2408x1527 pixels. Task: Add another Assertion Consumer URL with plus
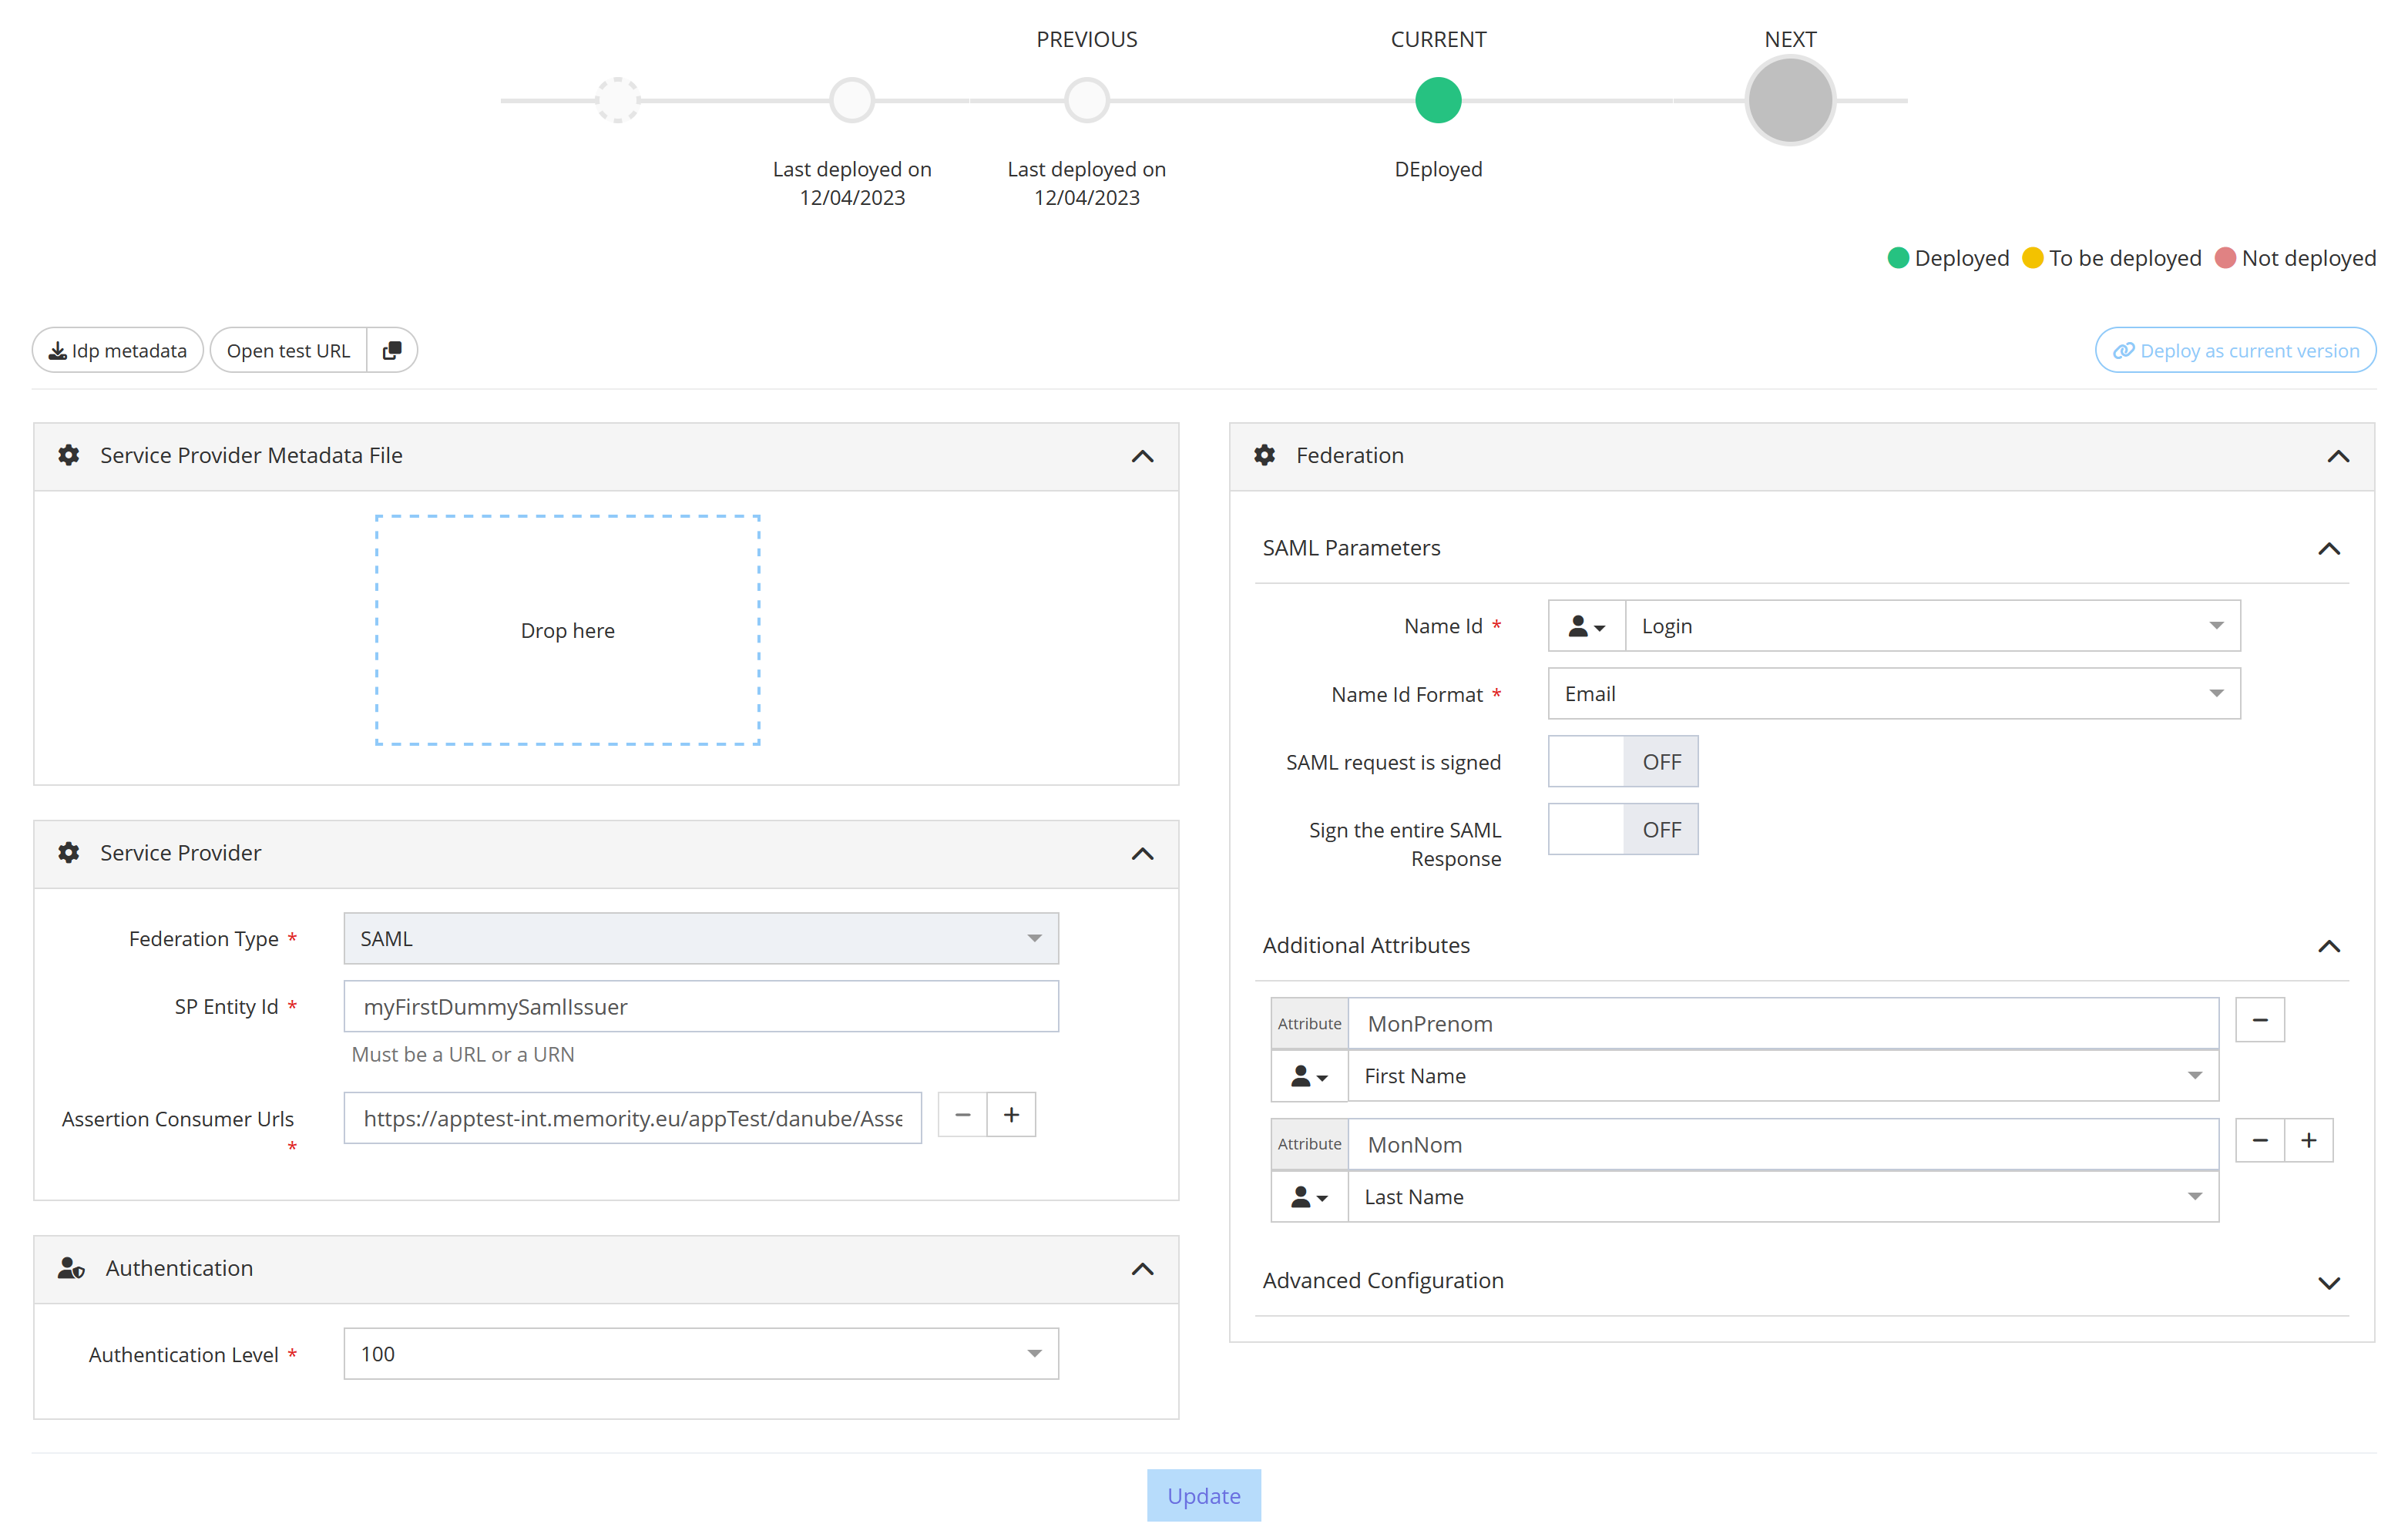(x=1011, y=1115)
